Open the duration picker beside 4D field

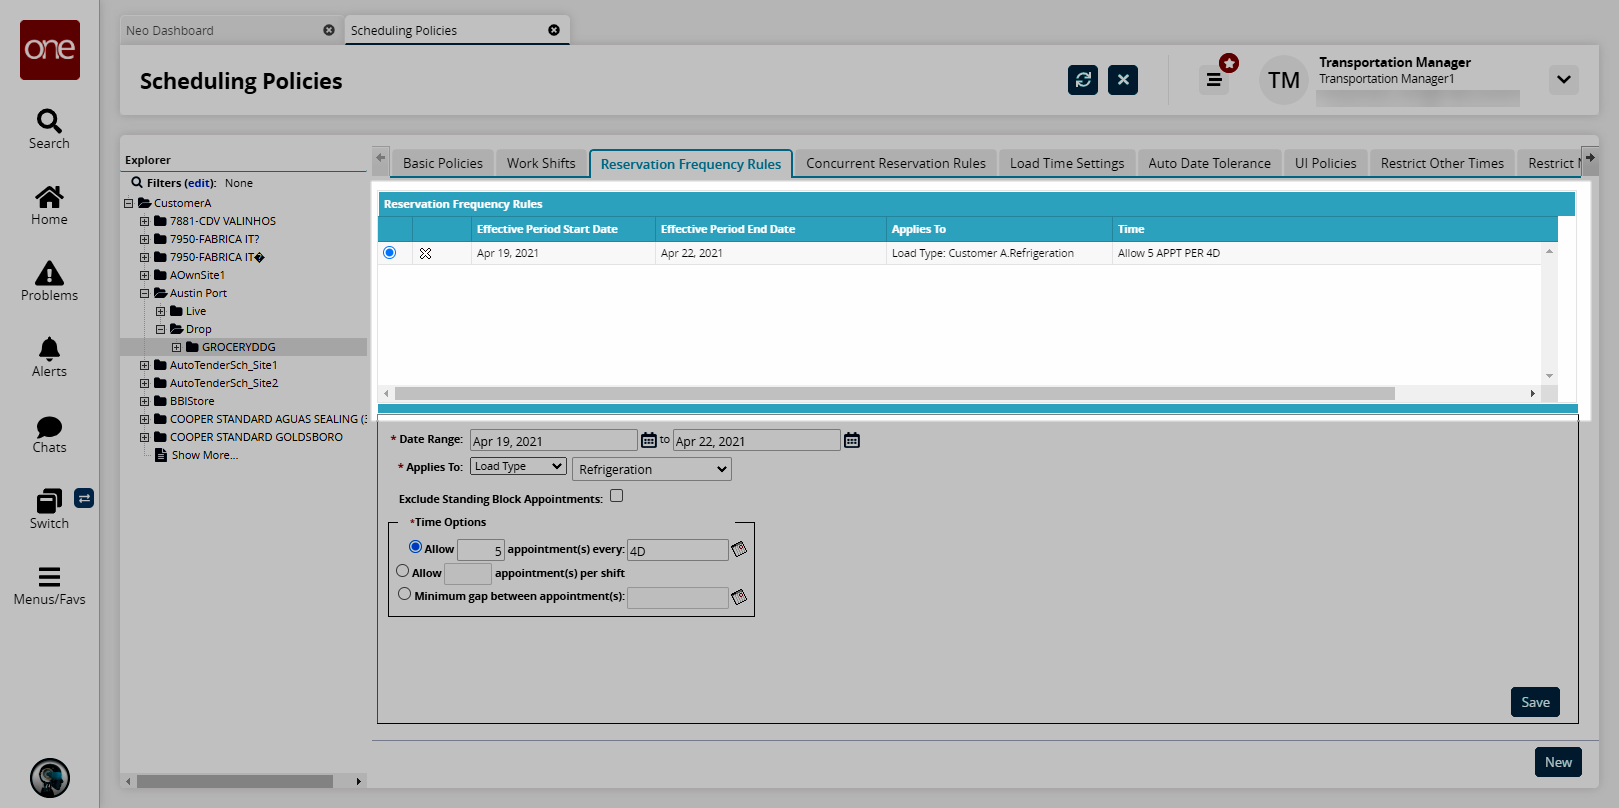coord(739,549)
